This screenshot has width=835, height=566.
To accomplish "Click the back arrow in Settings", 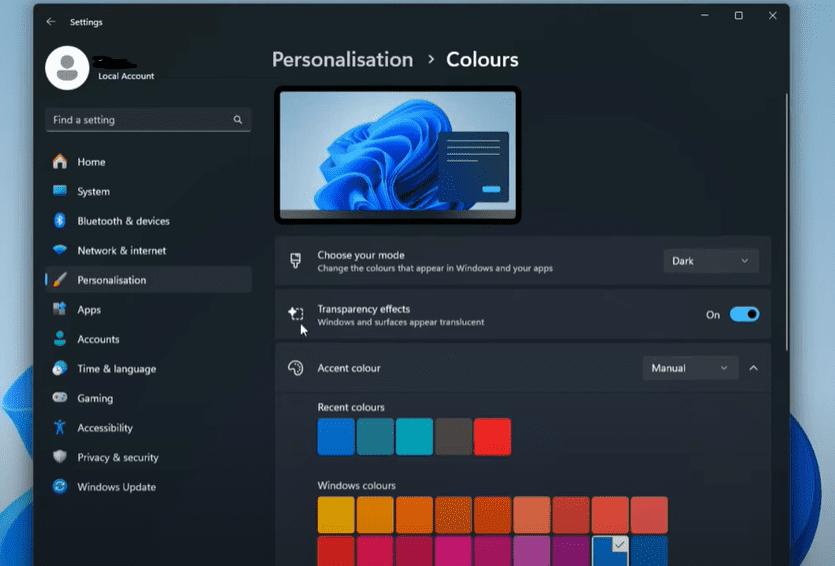I will point(51,21).
